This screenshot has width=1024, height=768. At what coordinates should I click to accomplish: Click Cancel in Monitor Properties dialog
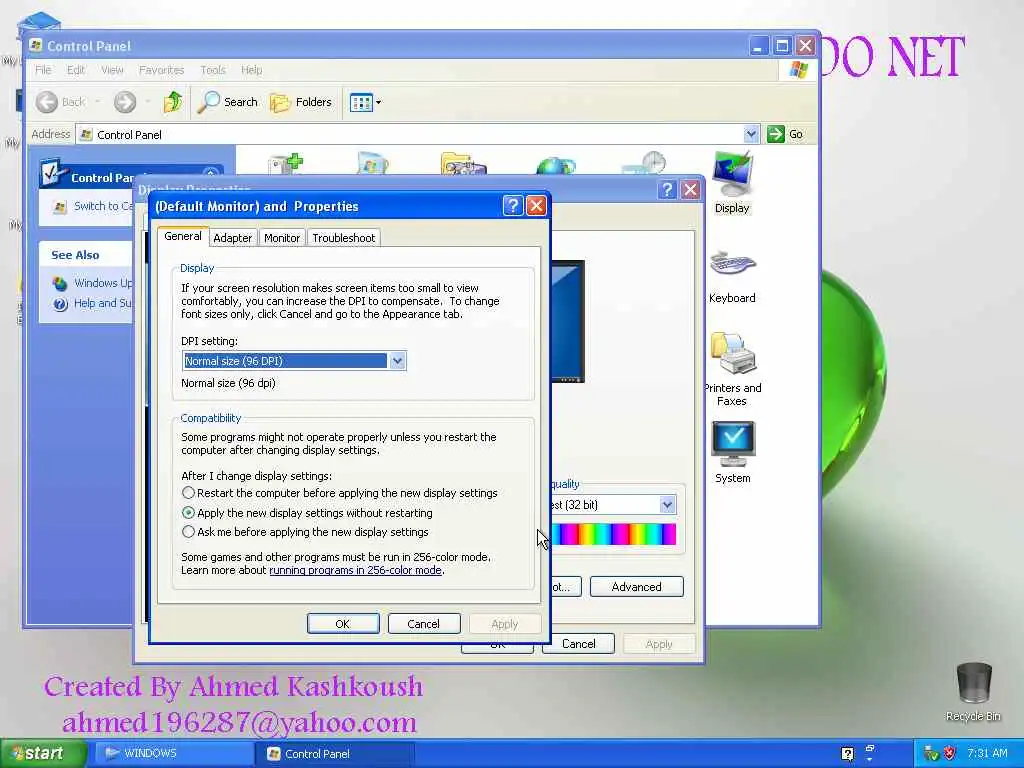[x=423, y=624]
